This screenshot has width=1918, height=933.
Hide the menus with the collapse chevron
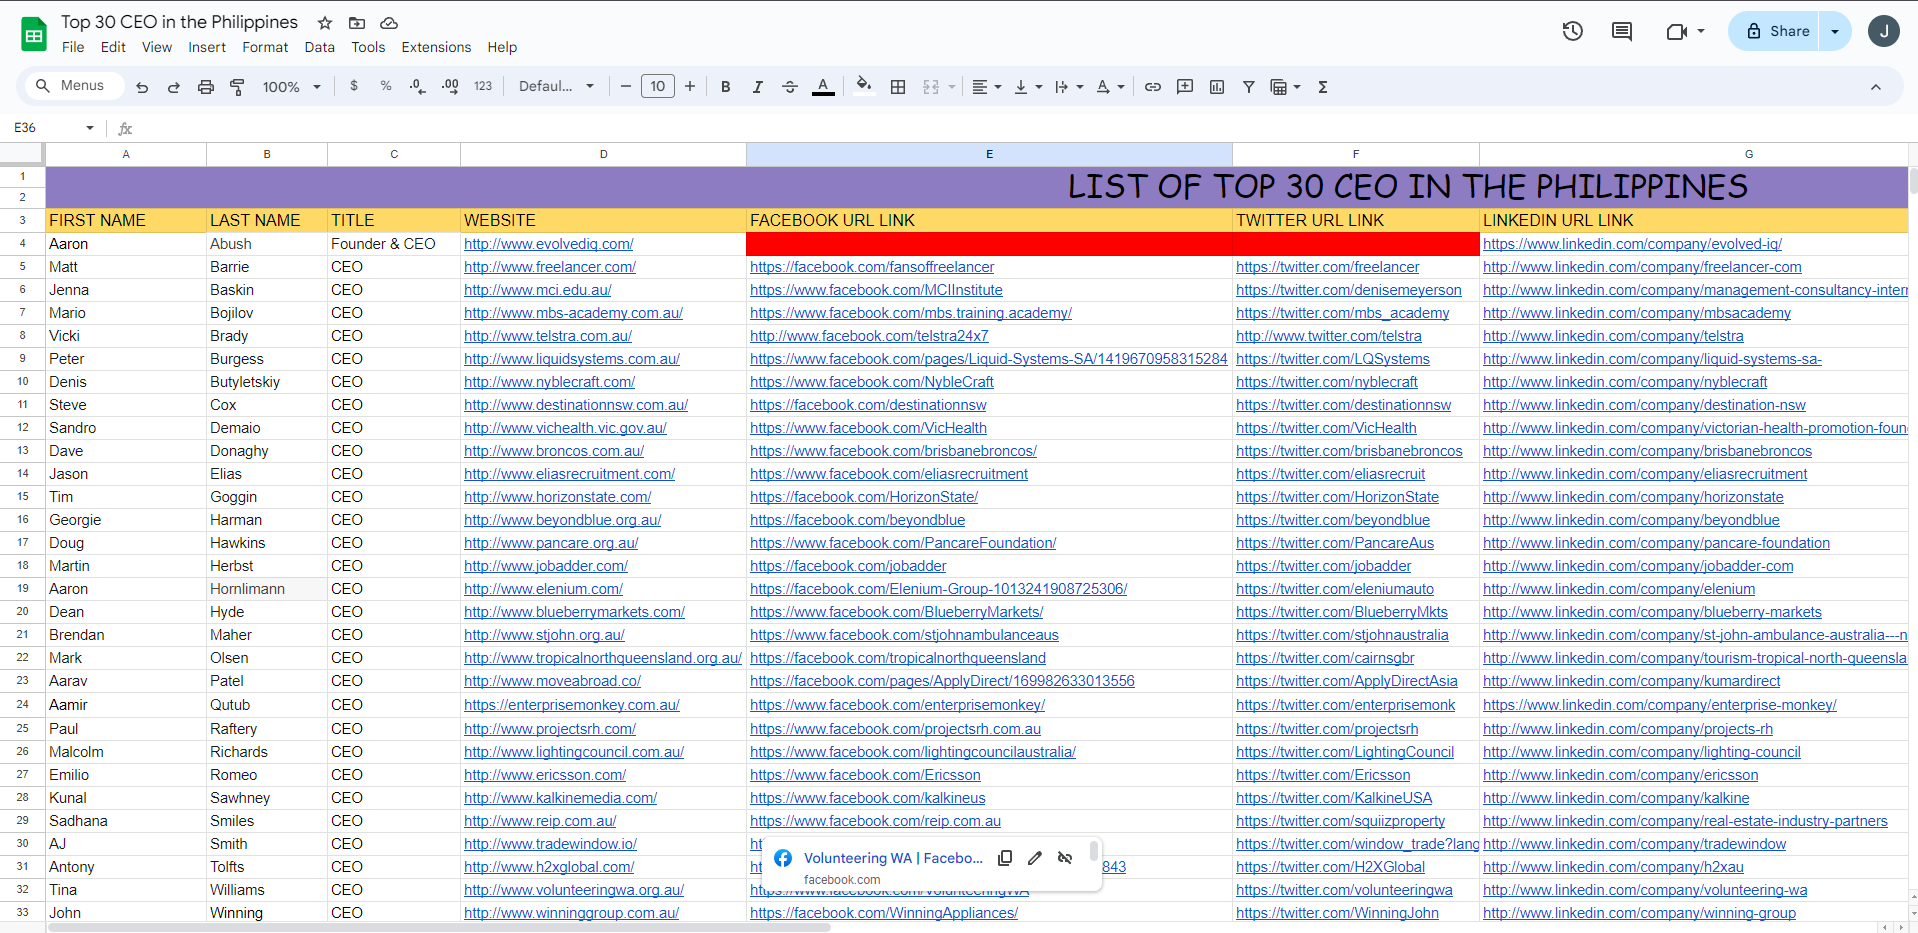click(x=1876, y=87)
